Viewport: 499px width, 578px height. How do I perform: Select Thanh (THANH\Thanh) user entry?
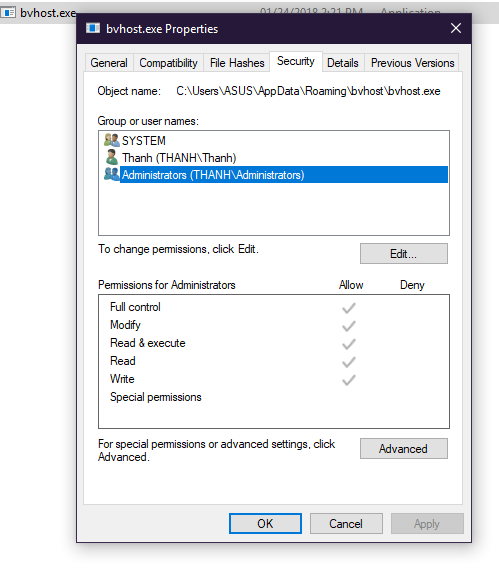(x=179, y=158)
